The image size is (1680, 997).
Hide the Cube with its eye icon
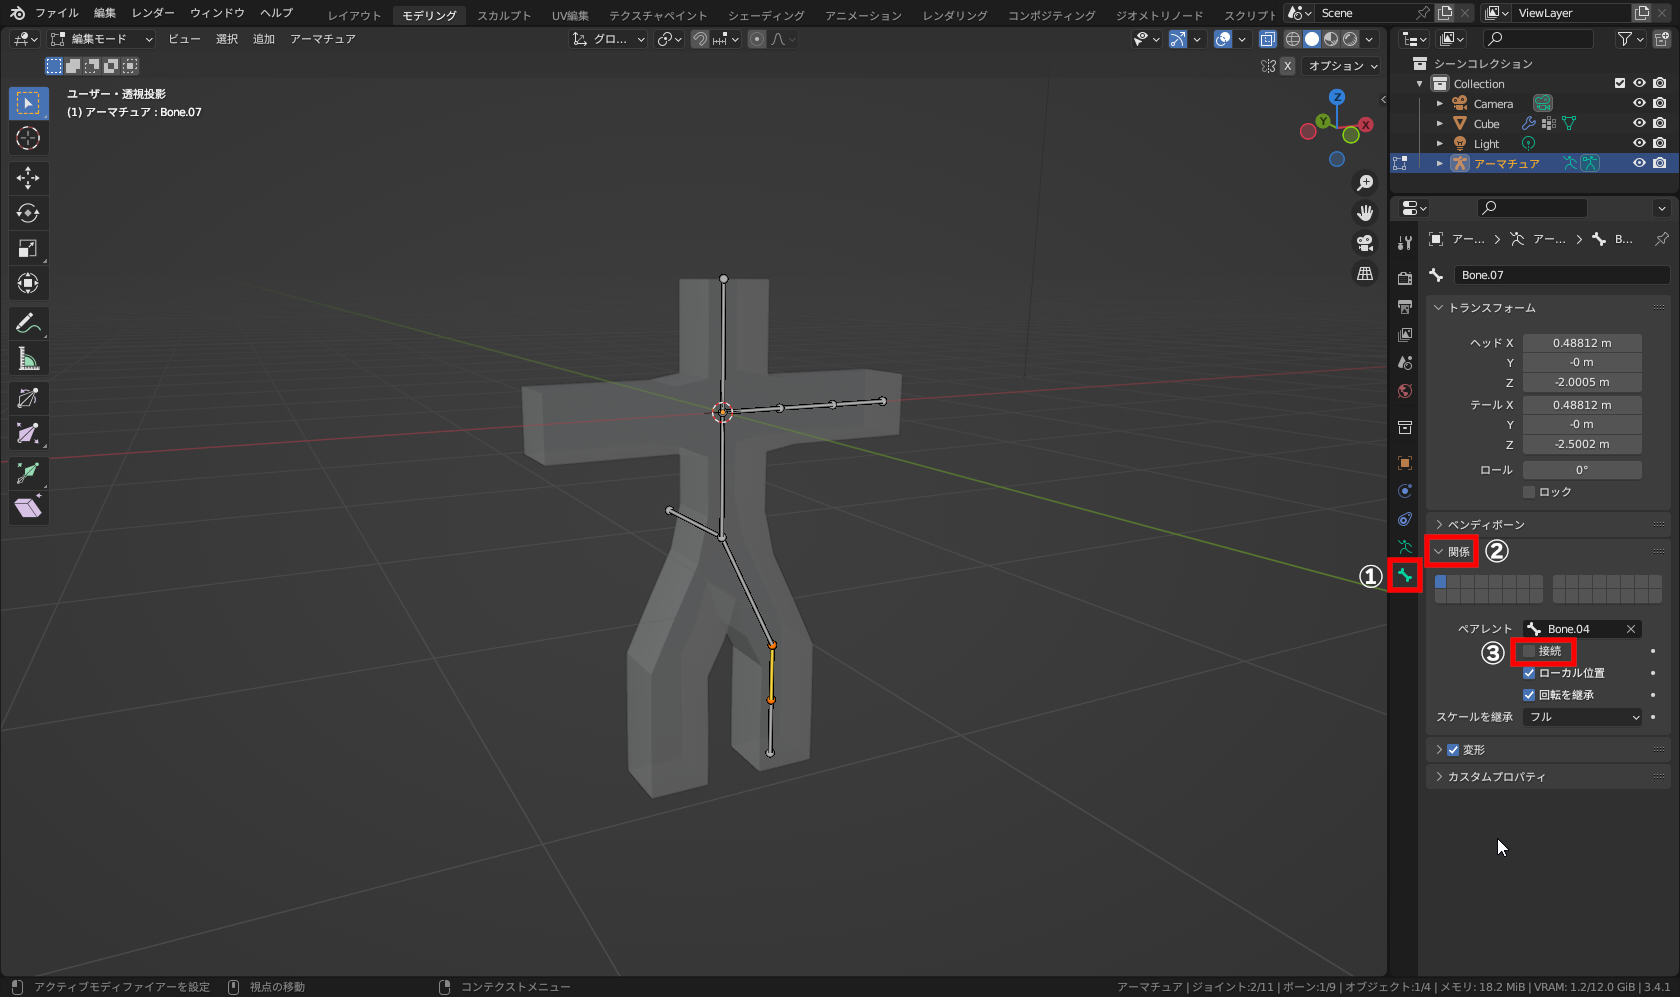1639,124
